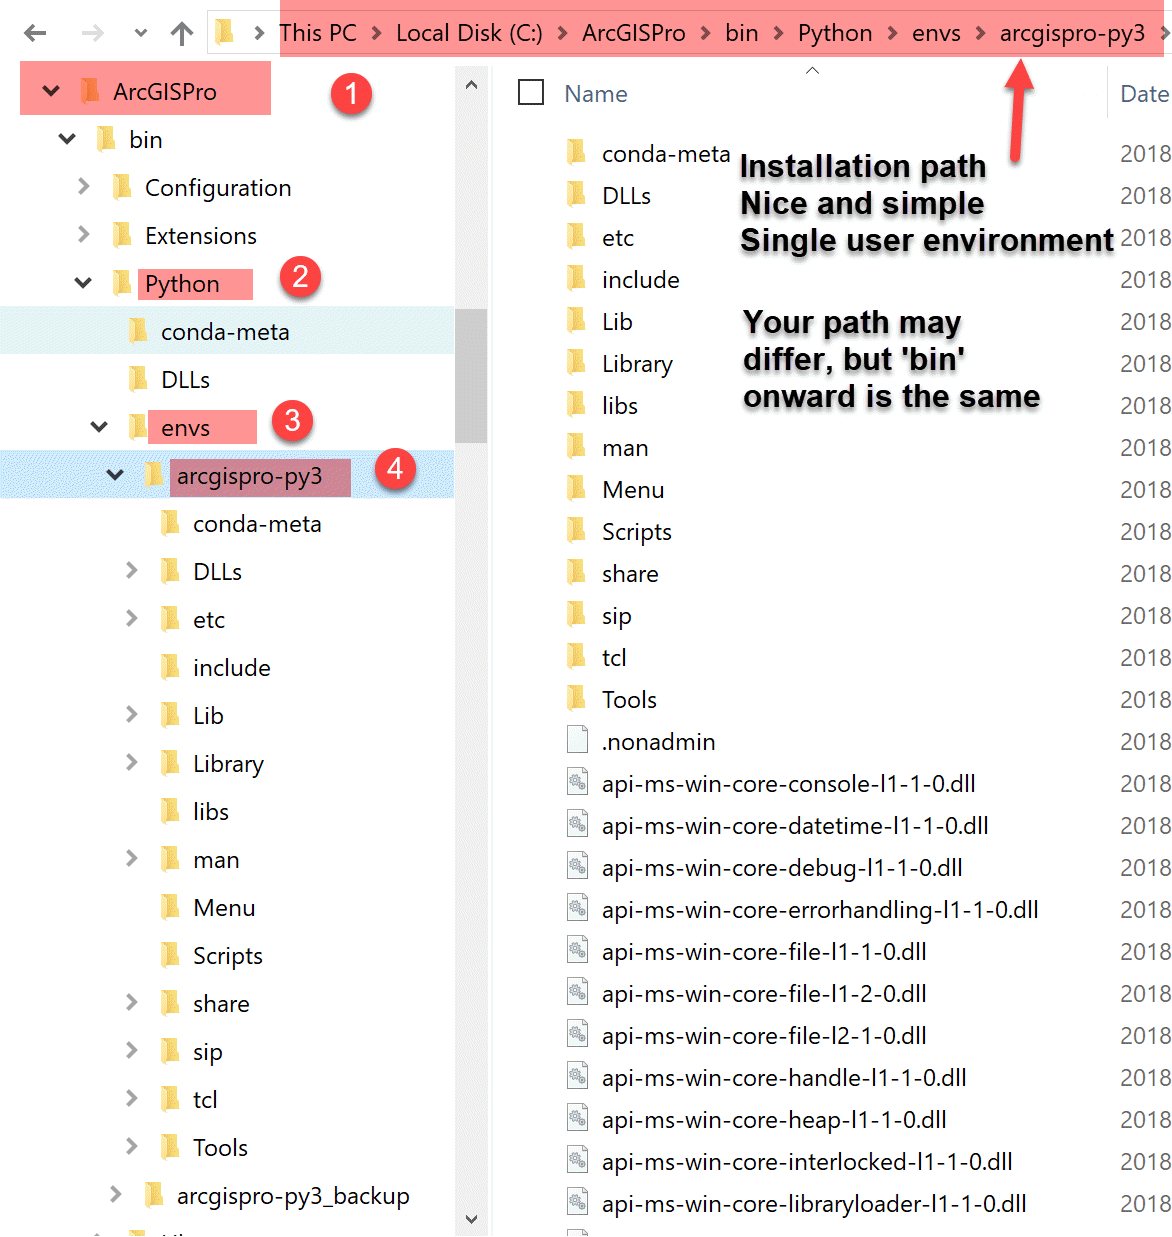The width and height of the screenshot is (1172, 1237).
Task: Select file 'api-ms-win-core-file-l1-2-0.dll'
Action: pyautogui.click(x=764, y=994)
